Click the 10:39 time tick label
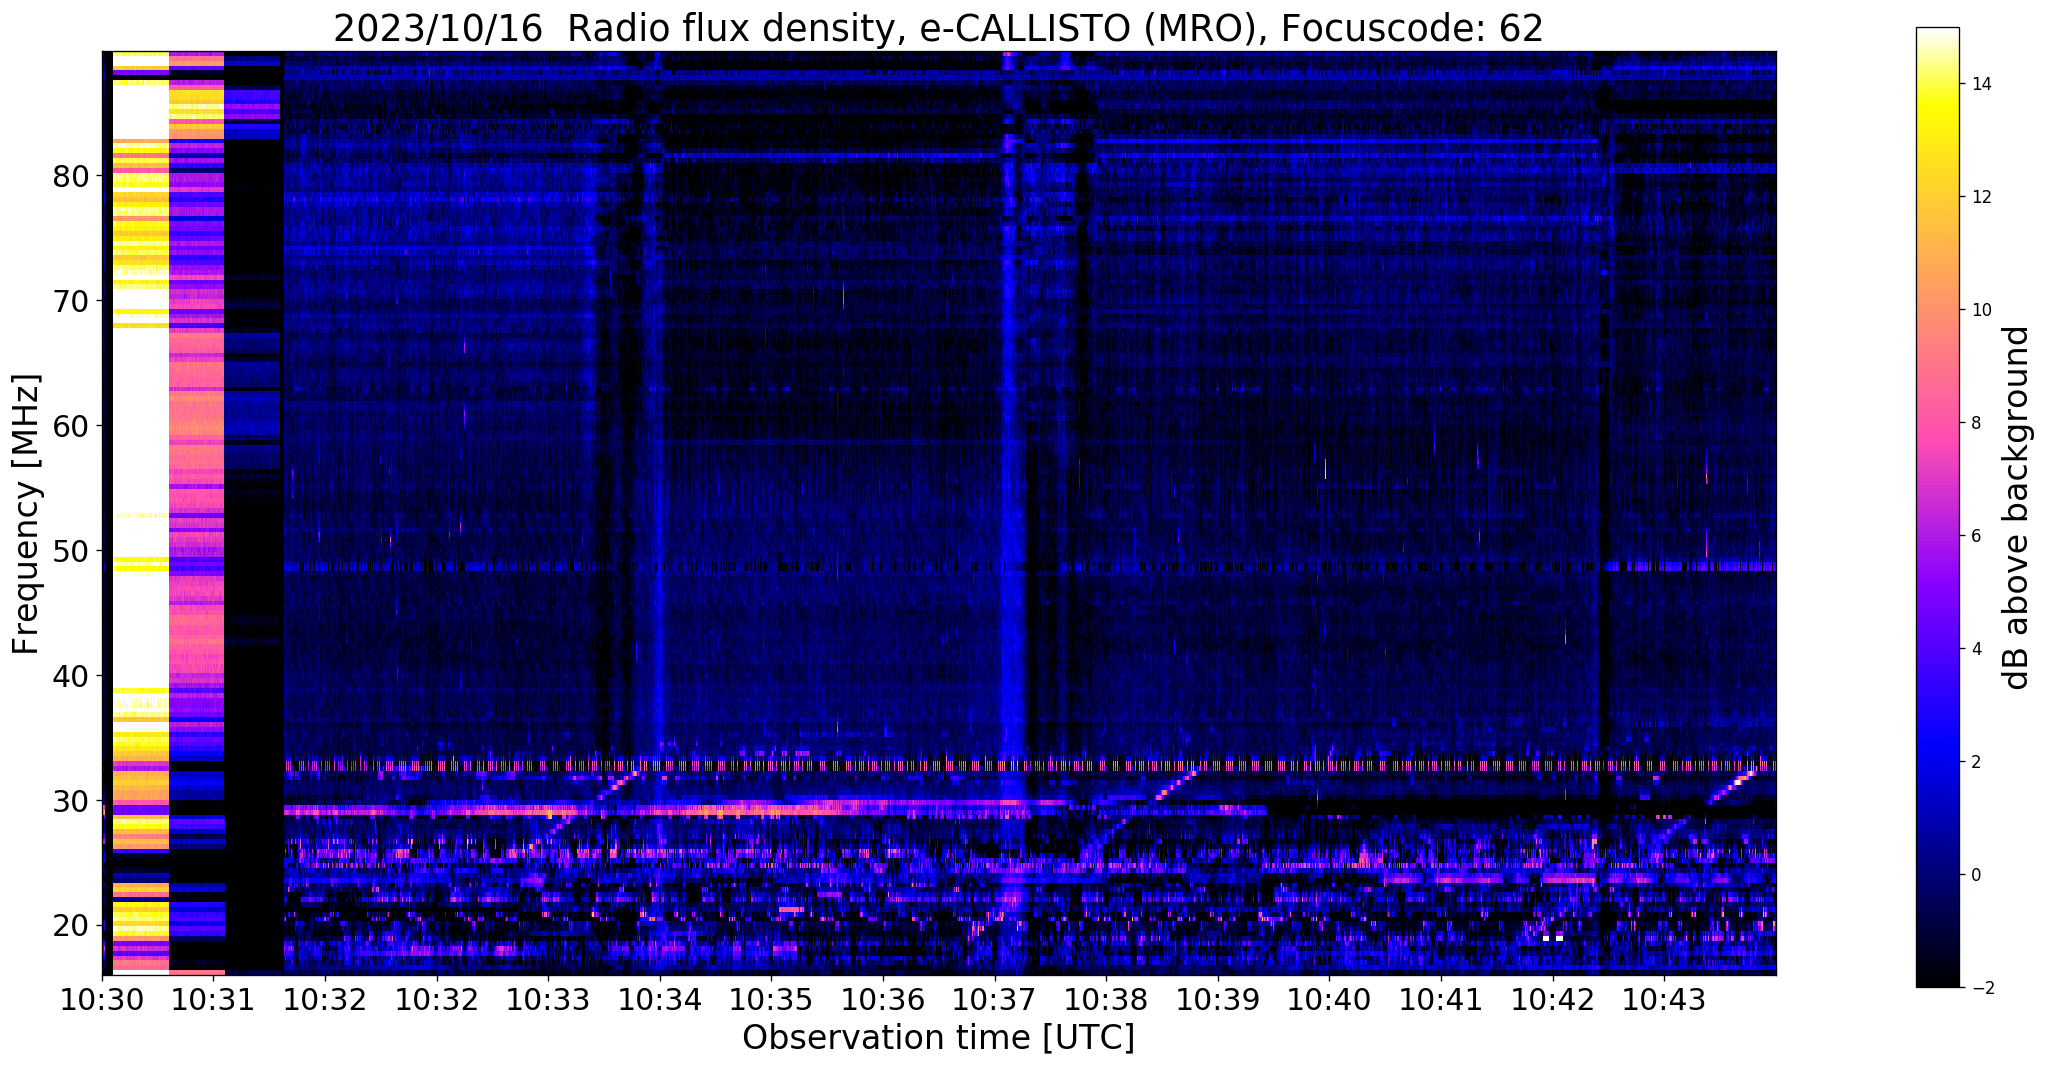The image size is (2047, 1067). (x=1218, y=999)
